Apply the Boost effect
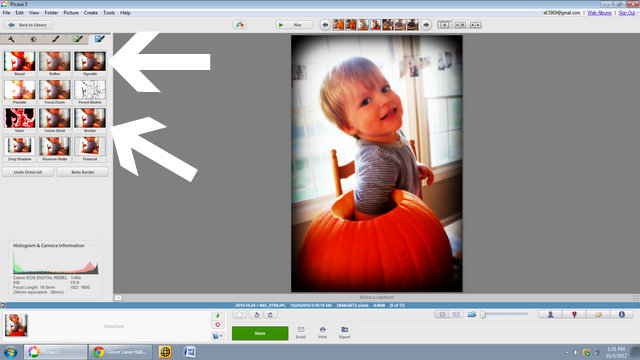 20,62
